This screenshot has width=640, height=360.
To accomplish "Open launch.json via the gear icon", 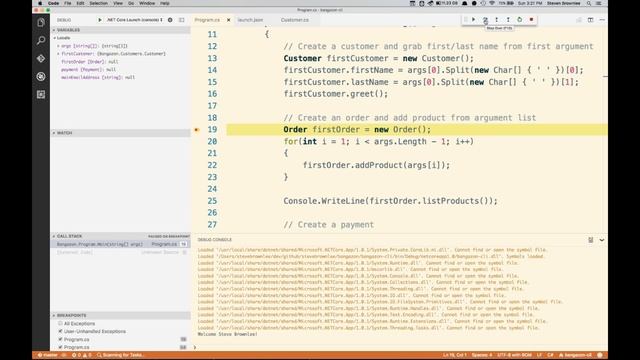I will (170, 20).
